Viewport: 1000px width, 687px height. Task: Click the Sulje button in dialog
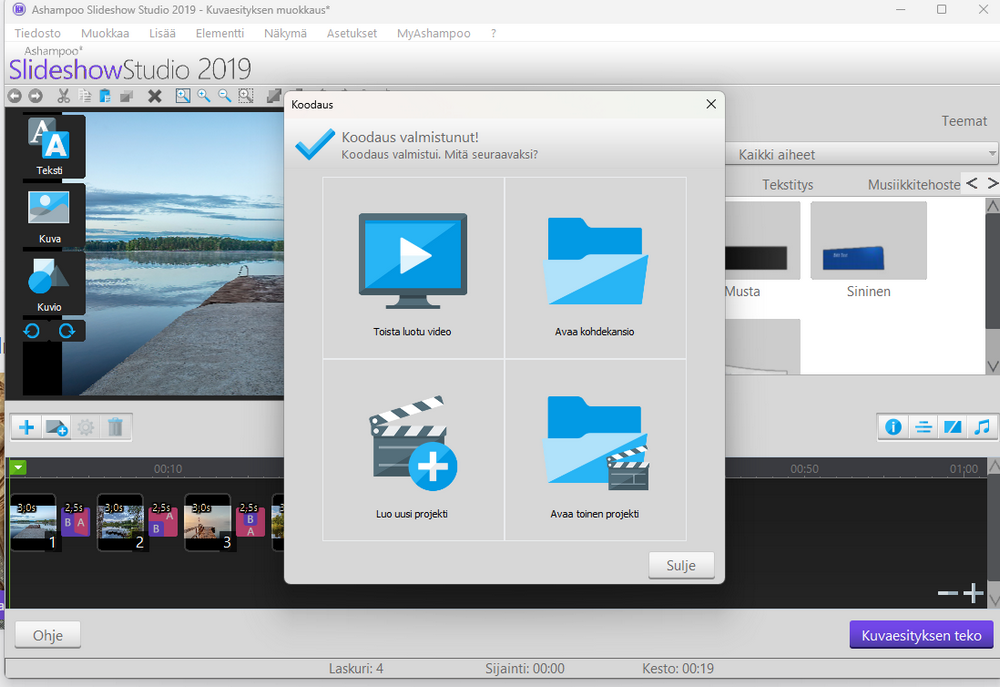point(681,565)
